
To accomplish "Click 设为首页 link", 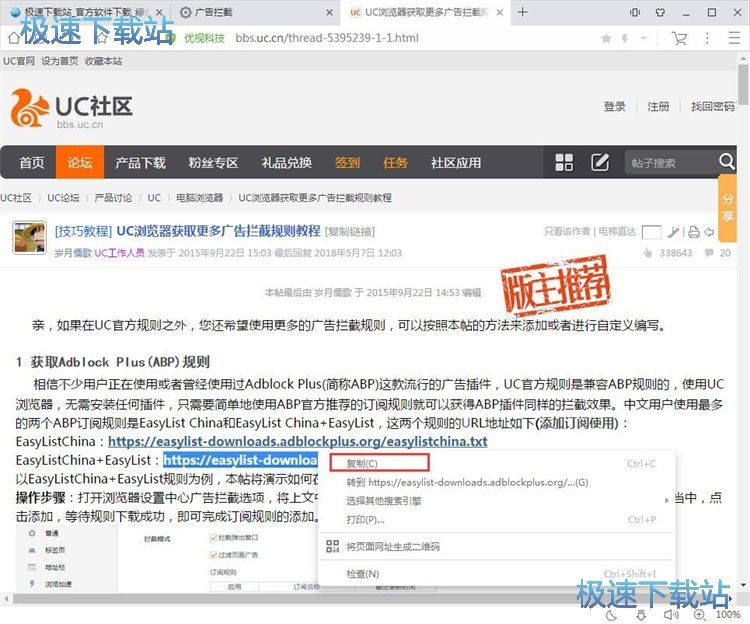I will pos(60,61).
